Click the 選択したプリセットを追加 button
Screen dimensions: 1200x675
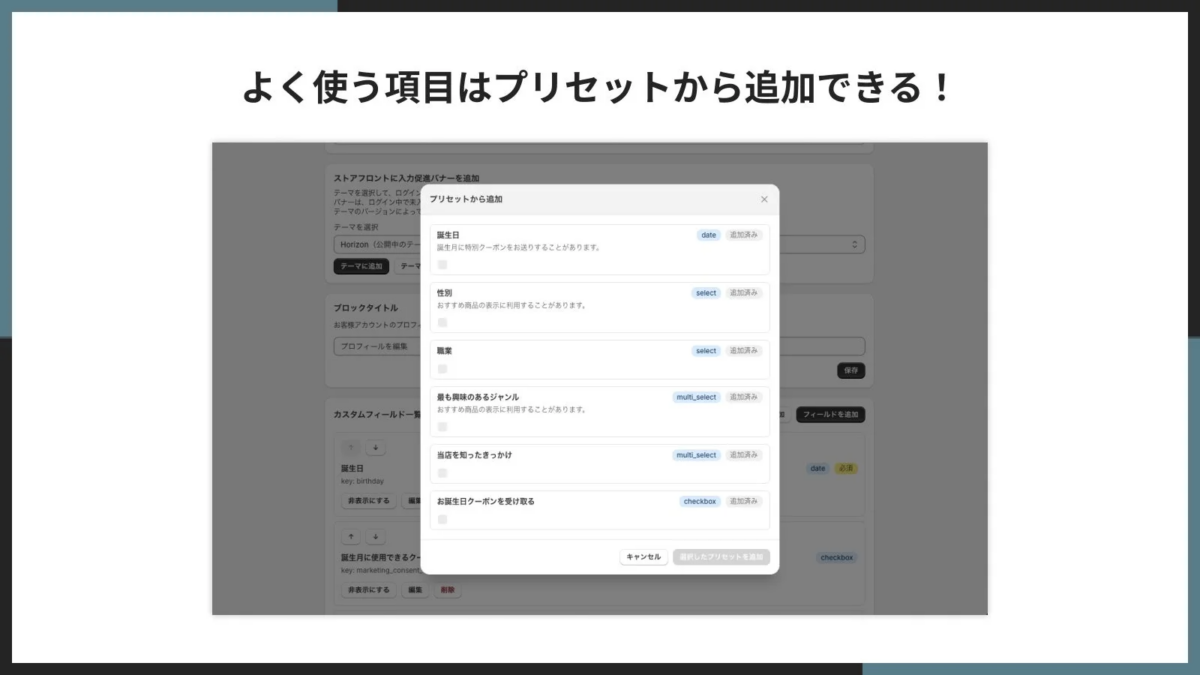click(721, 557)
